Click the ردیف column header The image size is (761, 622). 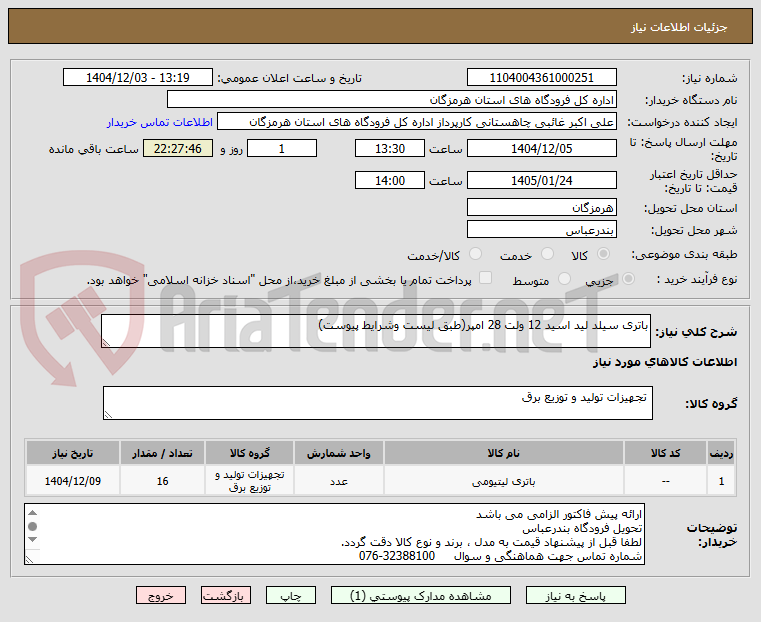tap(721, 453)
